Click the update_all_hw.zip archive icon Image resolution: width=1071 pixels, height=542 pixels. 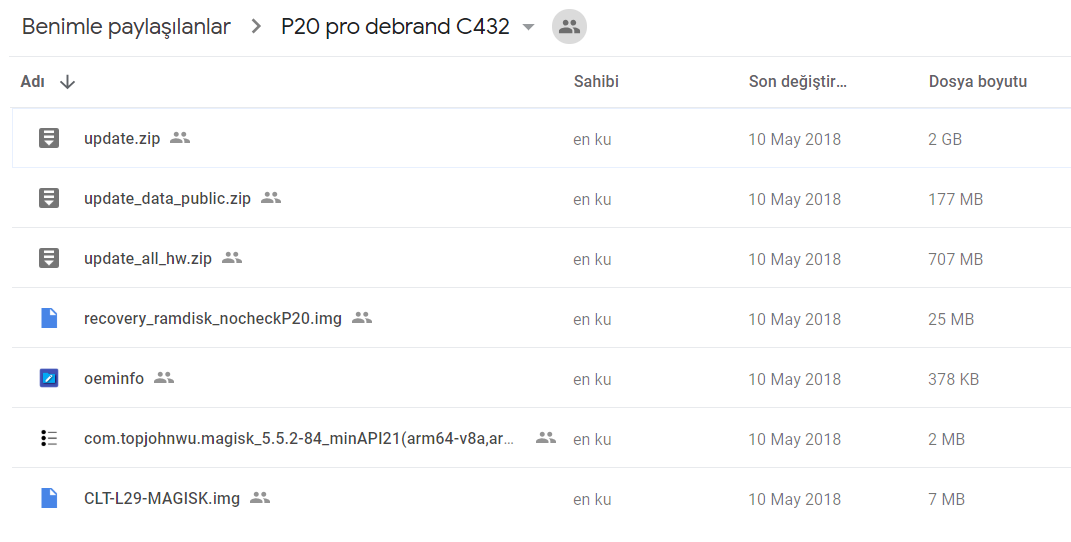48,258
